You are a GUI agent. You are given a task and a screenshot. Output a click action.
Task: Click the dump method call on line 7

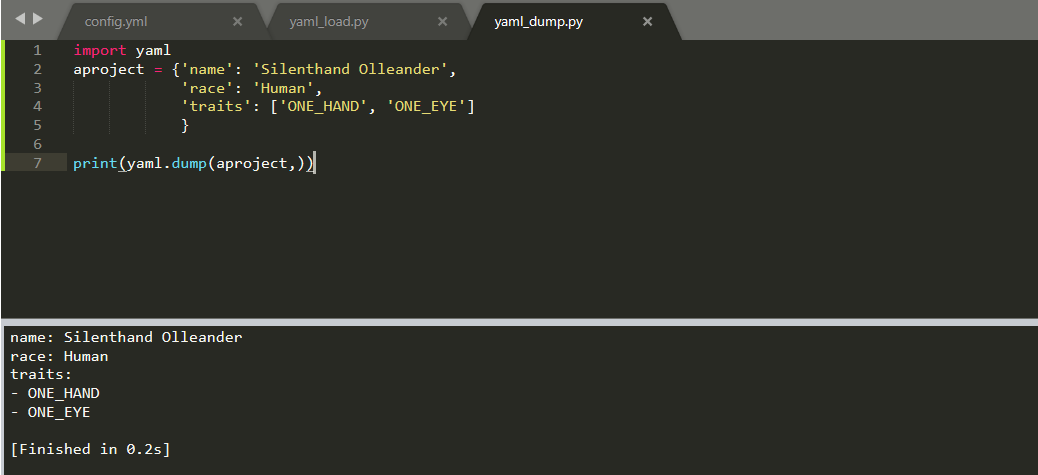[x=189, y=163]
